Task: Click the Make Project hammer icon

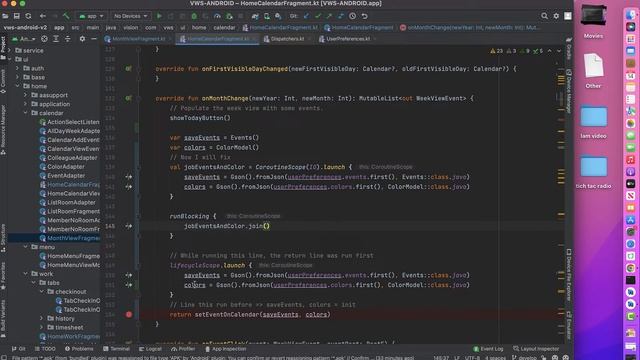Action: coord(66,16)
